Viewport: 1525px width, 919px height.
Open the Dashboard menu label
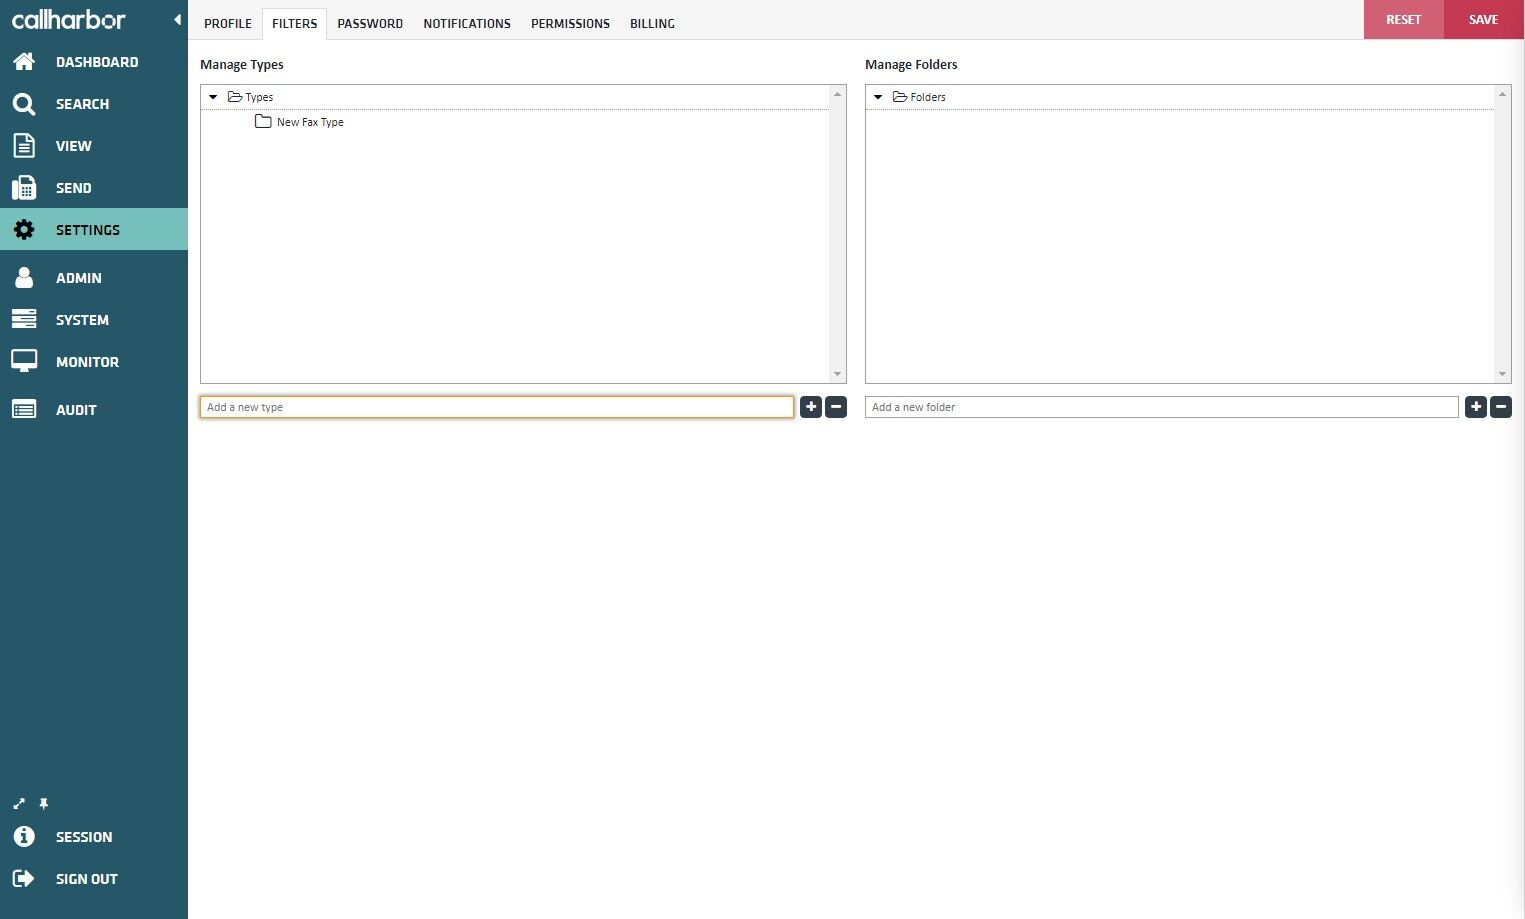pyautogui.click(x=97, y=62)
